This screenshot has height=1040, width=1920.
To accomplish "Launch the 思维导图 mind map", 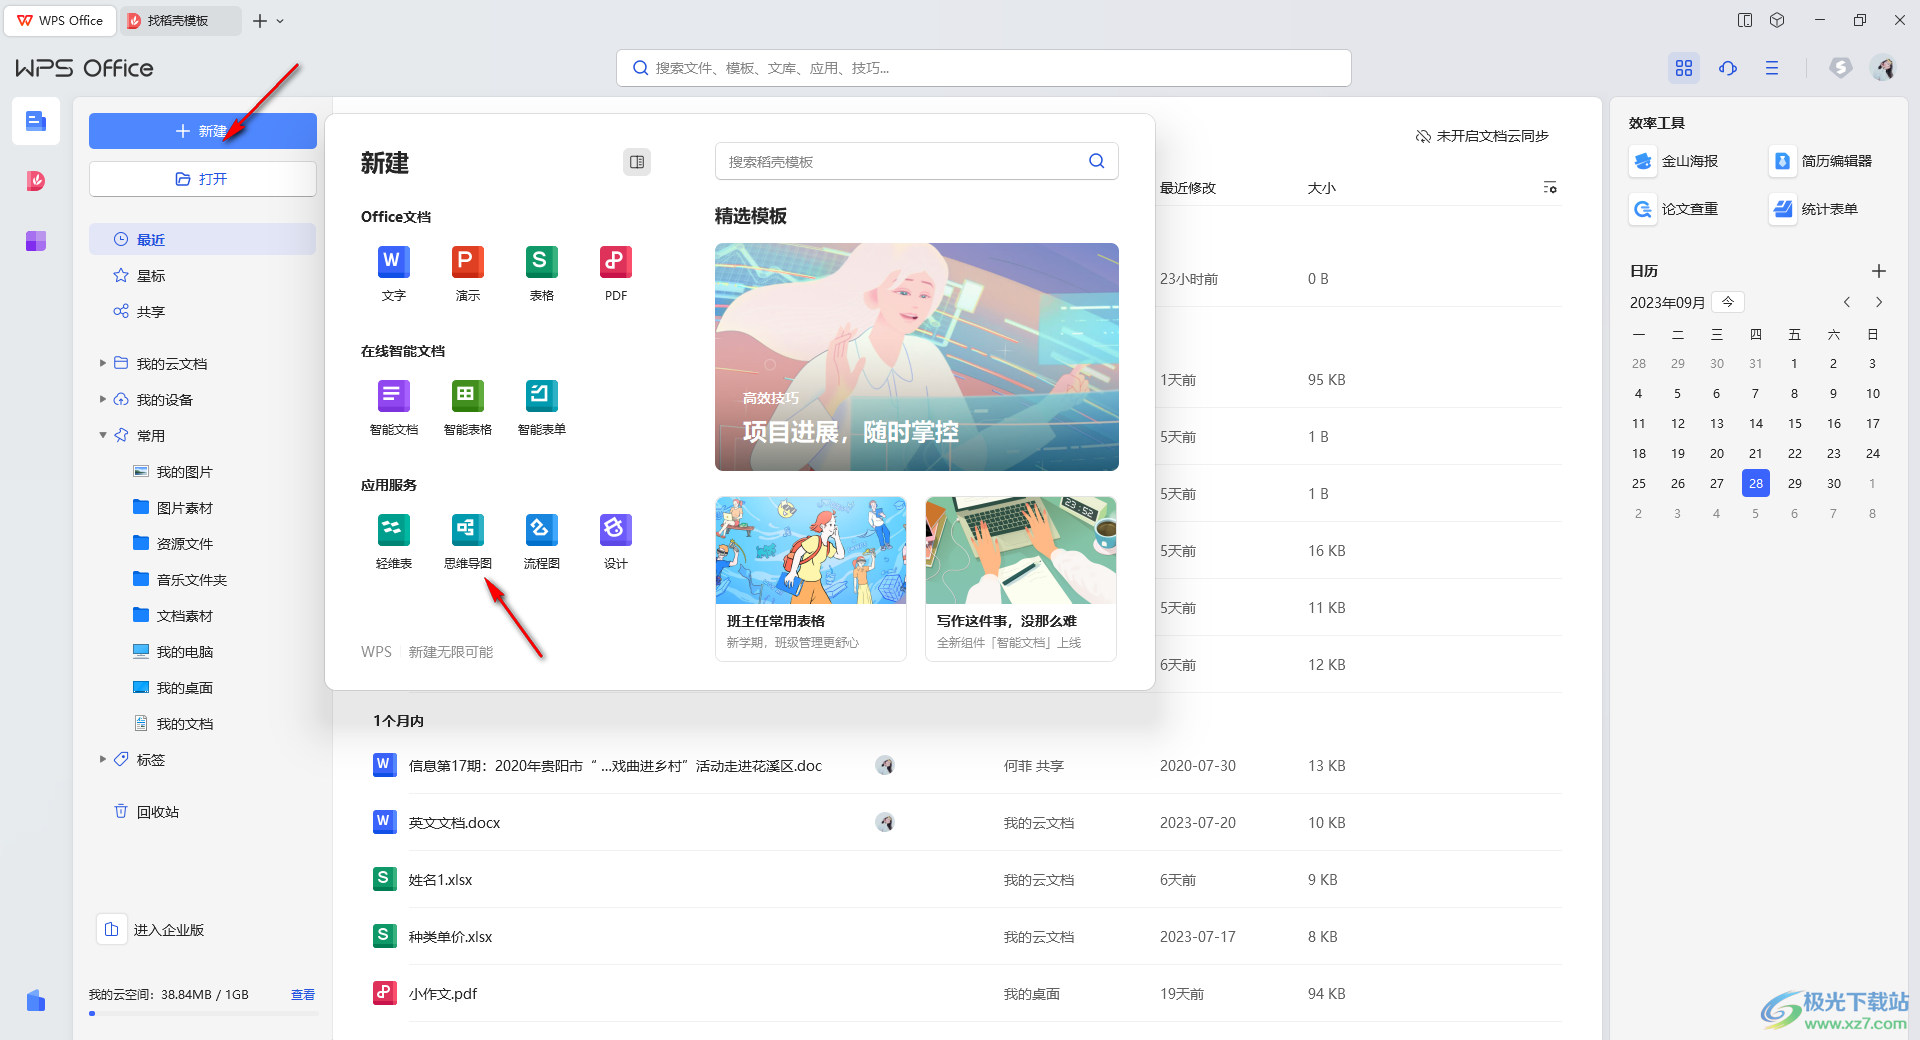I will [467, 541].
